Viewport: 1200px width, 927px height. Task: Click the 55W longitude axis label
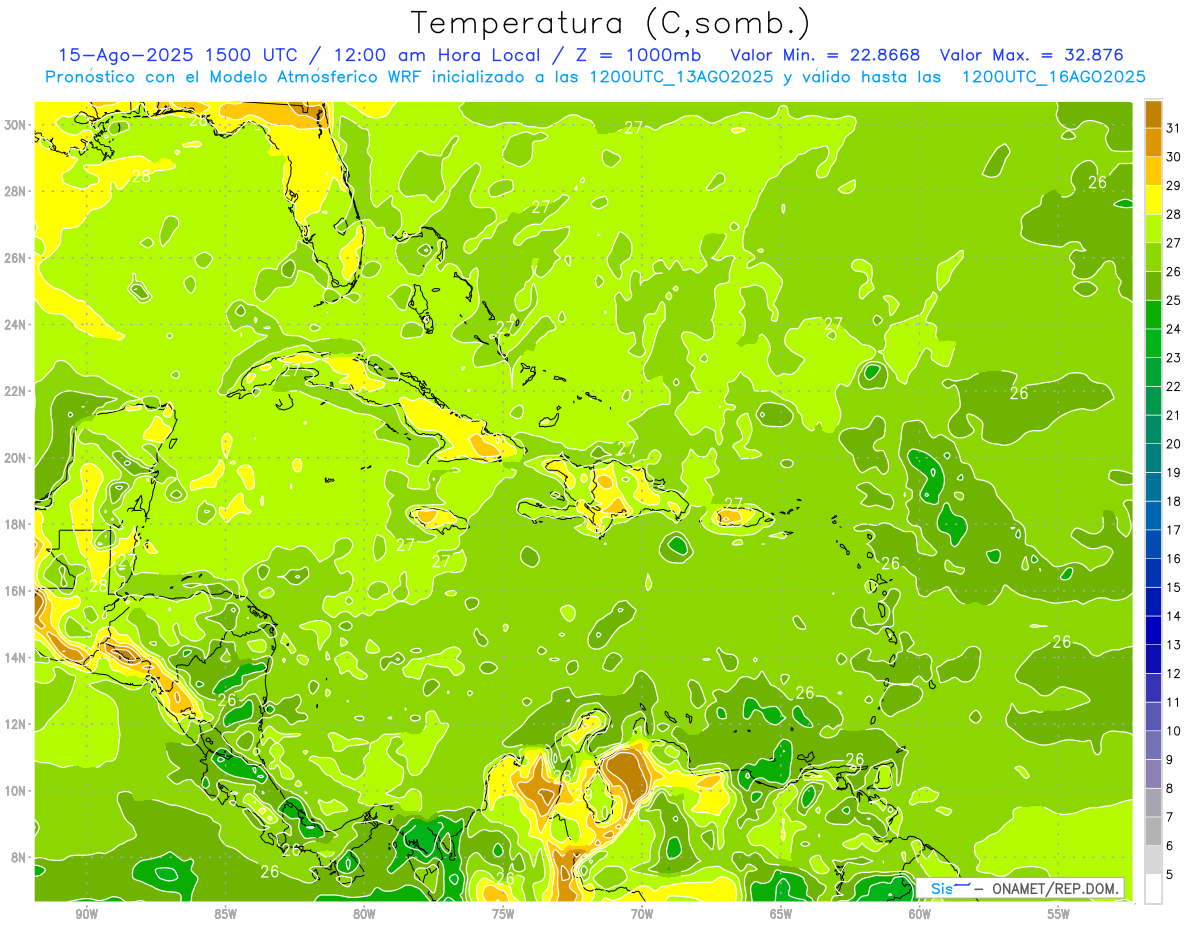point(1058,914)
